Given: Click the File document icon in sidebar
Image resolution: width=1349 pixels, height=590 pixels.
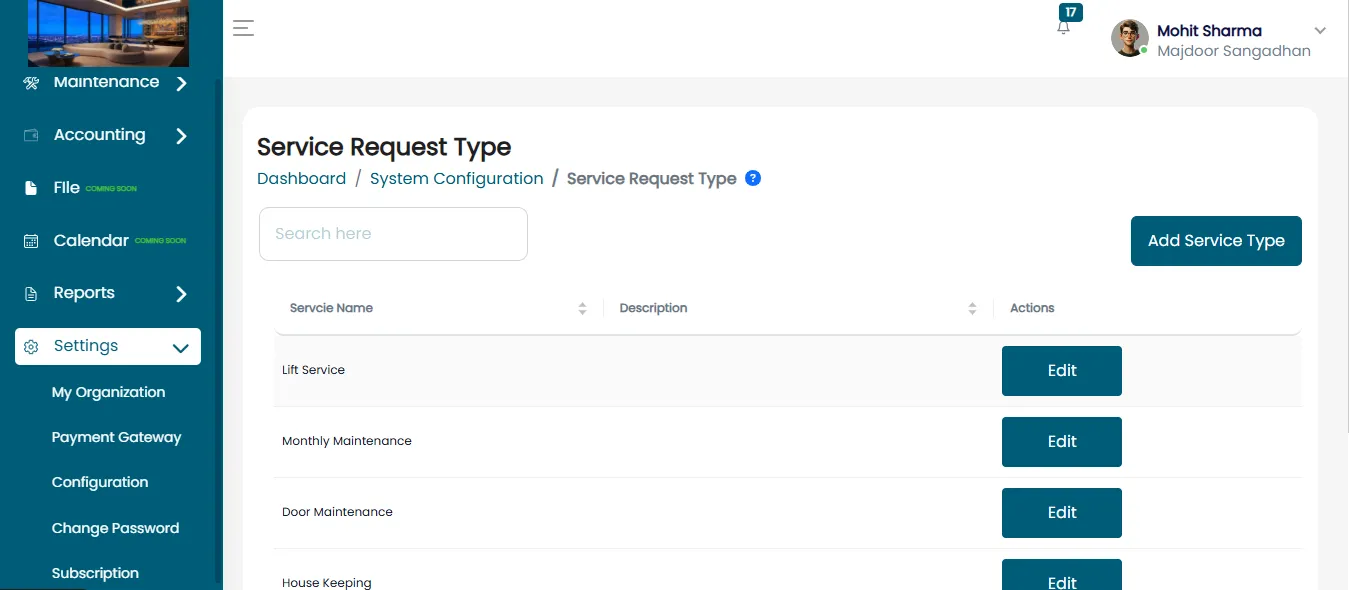Looking at the screenshot, I should coord(31,188).
